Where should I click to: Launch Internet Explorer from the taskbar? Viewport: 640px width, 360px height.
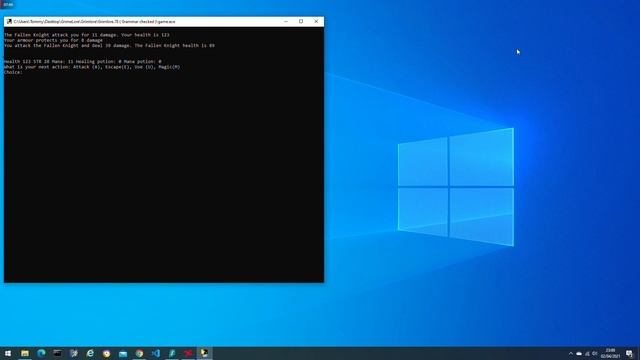point(90,353)
